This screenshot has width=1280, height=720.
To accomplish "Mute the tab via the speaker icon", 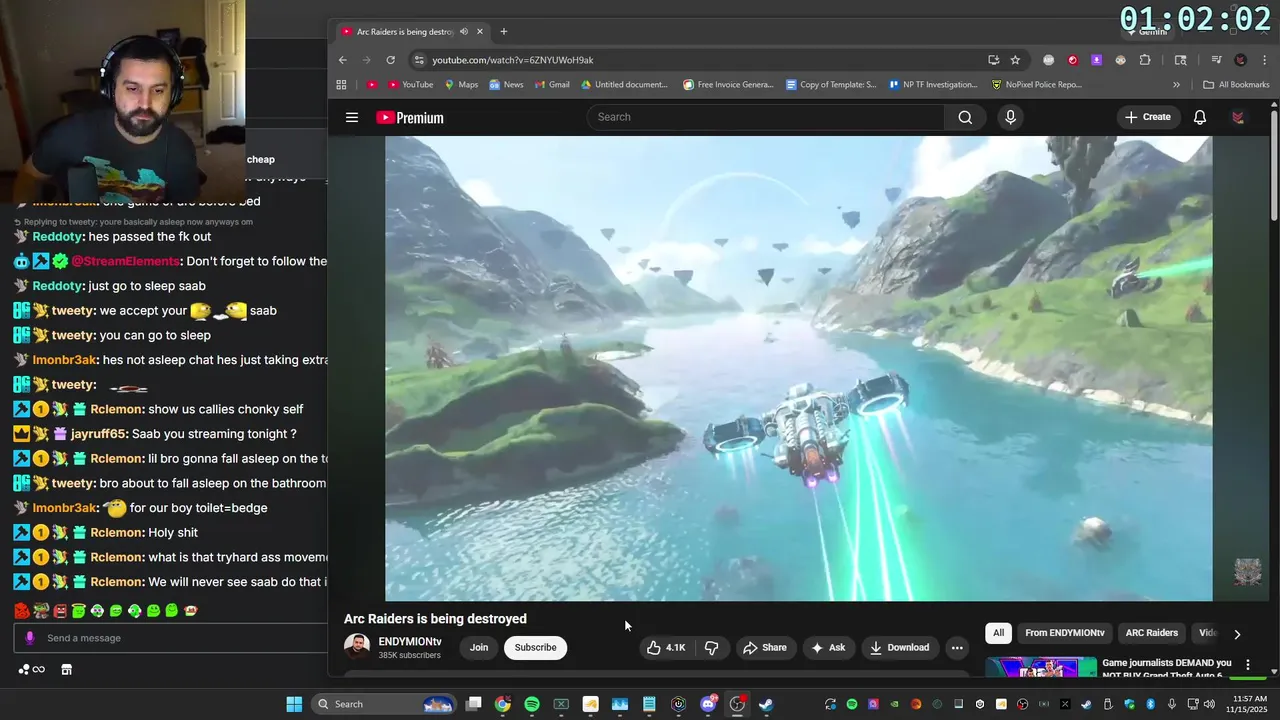I will [x=464, y=32].
